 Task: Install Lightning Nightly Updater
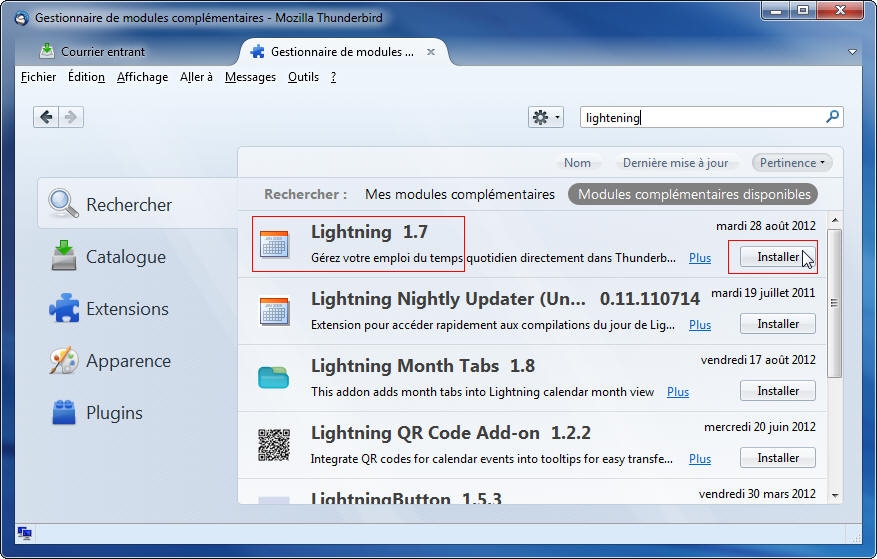coord(777,324)
